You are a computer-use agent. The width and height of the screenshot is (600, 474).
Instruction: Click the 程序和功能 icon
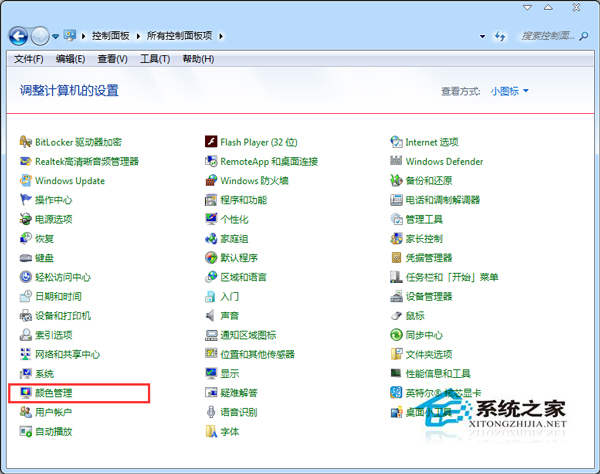coord(211,200)
